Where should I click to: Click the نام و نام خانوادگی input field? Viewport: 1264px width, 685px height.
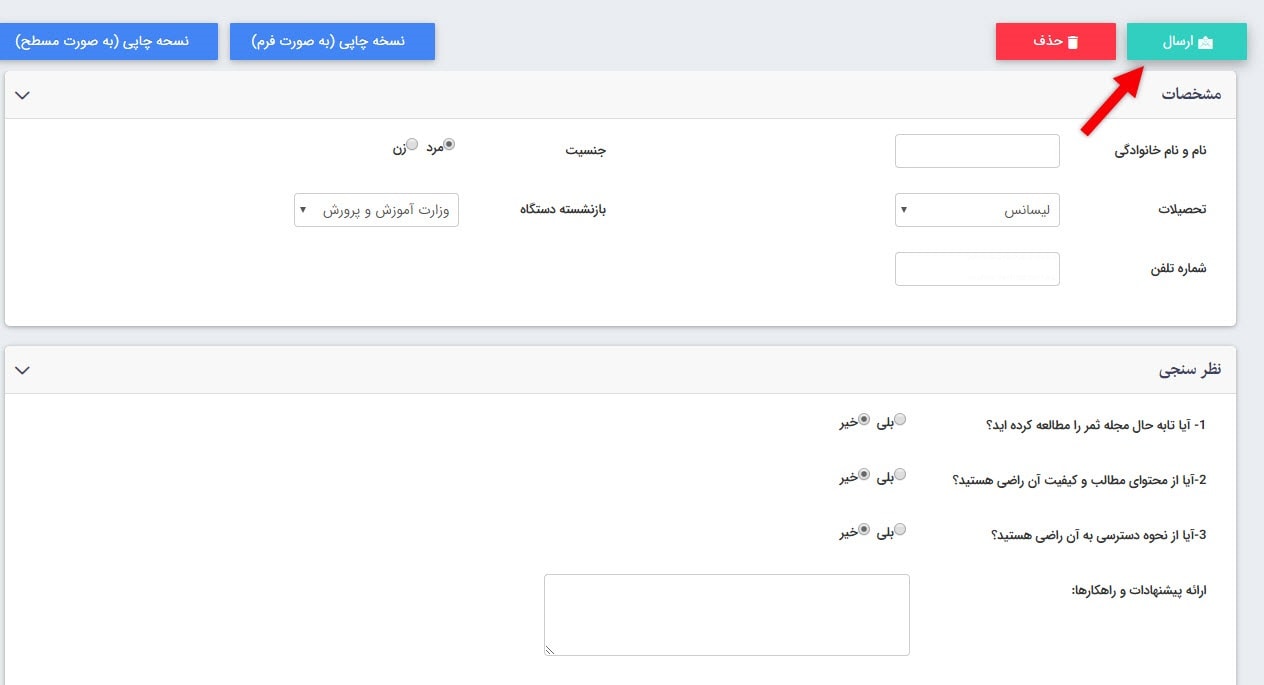(x=977, y=150)
